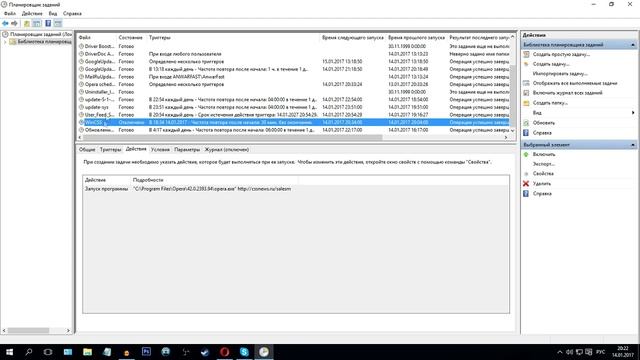Image resolution: width=640 pixels, height=360 pixels.
Task: Toggle the action pane toolbar icon
Action: (58, 24)
